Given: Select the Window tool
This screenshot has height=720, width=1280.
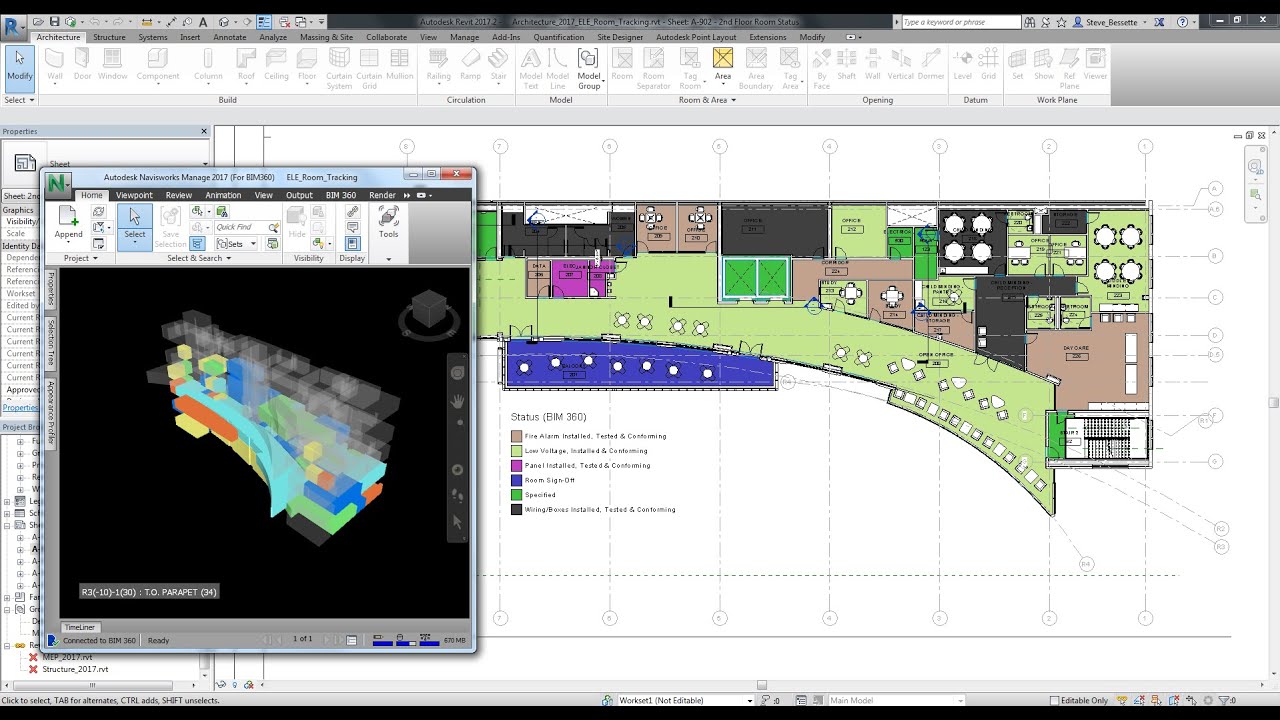Looking at the screenshot, I should (113, 66).
